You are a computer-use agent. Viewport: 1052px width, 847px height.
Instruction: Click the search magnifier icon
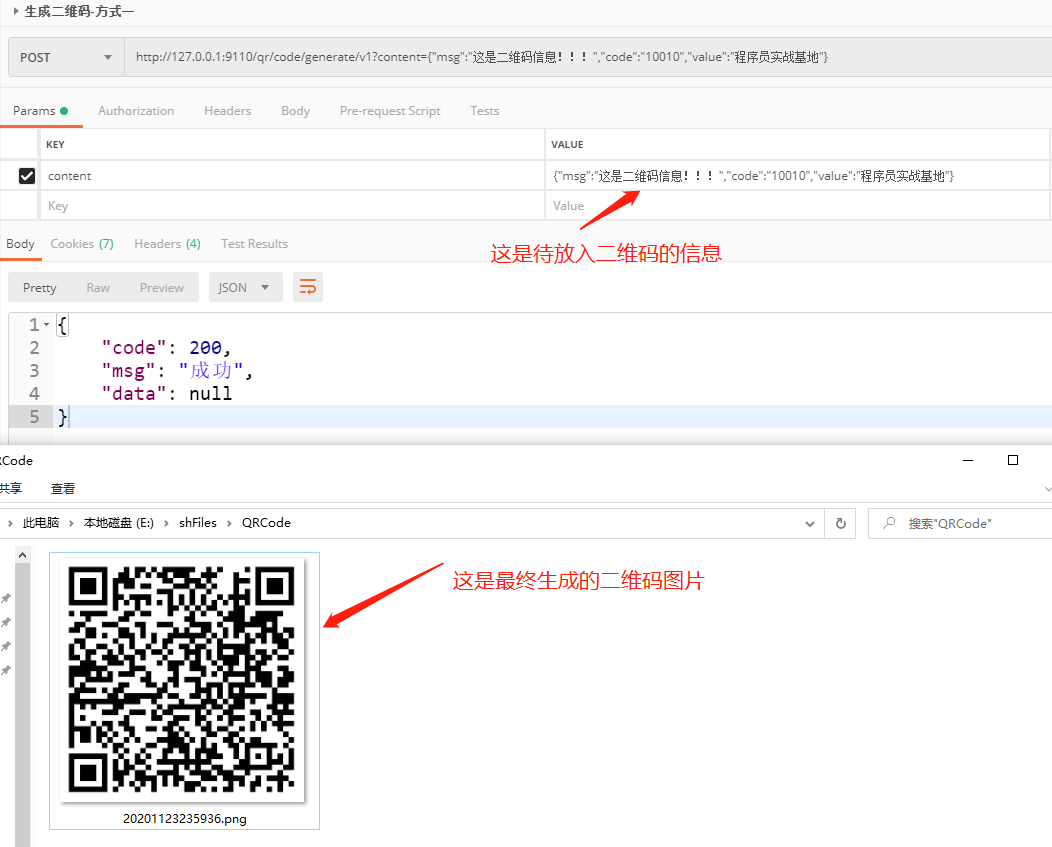pyautogui.click(x=889, y=523)
